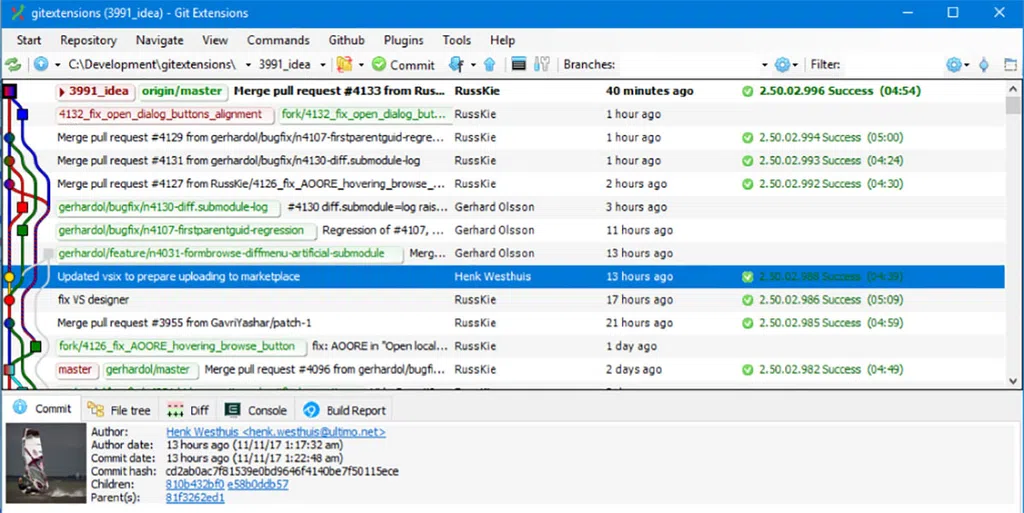Click the Commit toolbar button
This screenshot has width=1024, height=513.
point(403,65)
